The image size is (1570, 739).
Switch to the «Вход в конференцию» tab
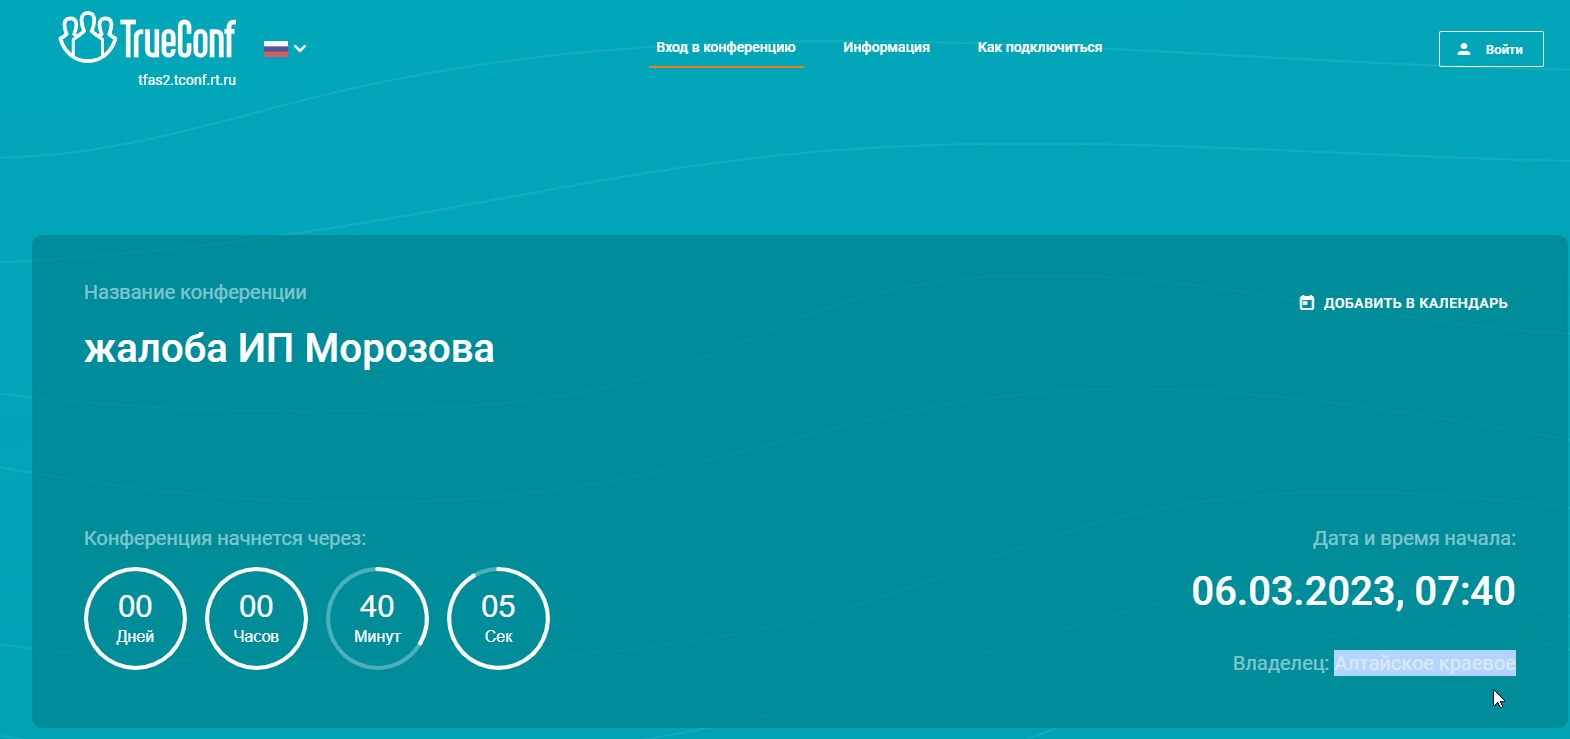point(726,47)
